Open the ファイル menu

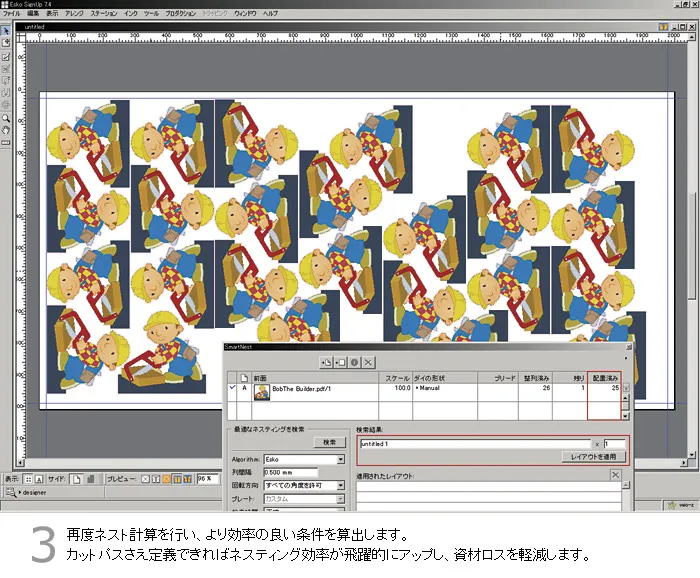coord(12,14)
